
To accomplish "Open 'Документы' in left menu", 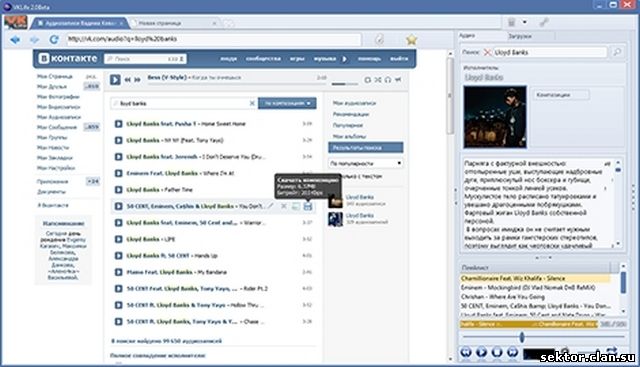I will (x=51, y=191).
